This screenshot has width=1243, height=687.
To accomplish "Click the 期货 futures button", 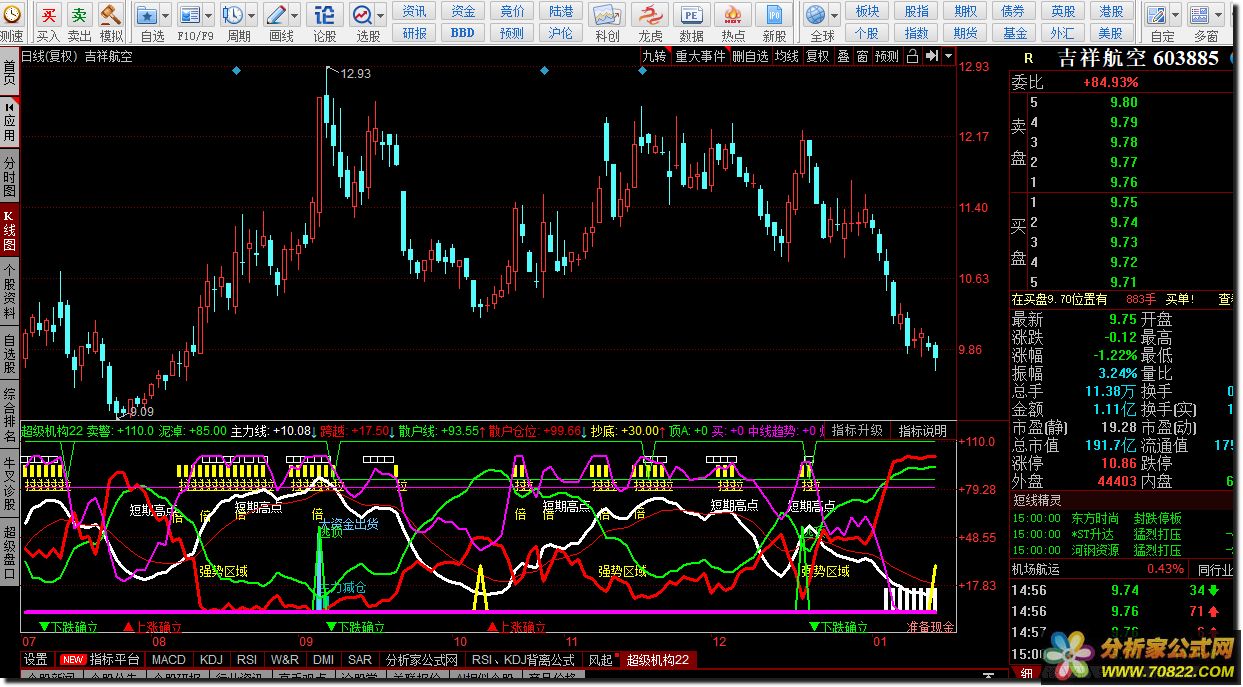I will point(966,33).
